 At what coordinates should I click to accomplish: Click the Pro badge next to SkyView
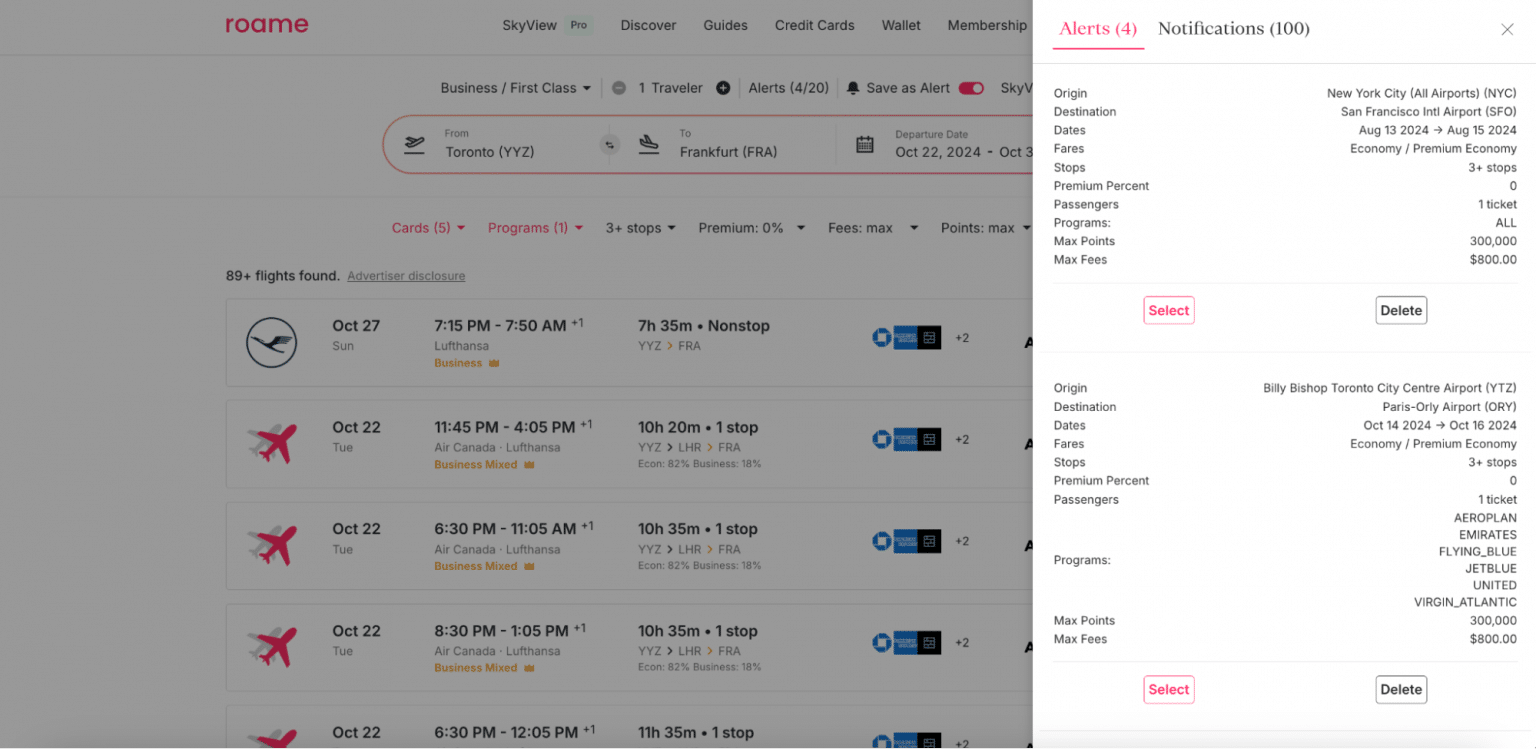tap(579, 24)
